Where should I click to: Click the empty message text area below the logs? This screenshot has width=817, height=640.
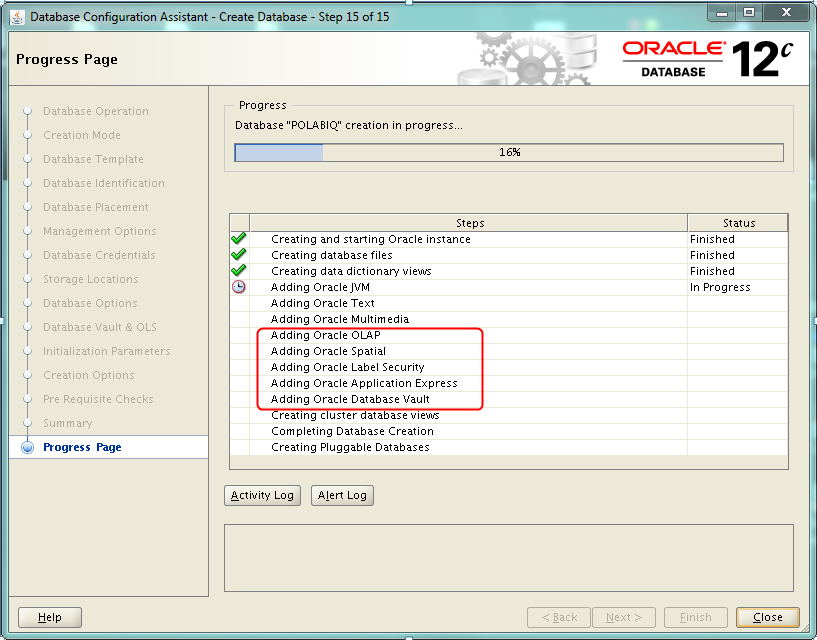click(x=509, y=558)
